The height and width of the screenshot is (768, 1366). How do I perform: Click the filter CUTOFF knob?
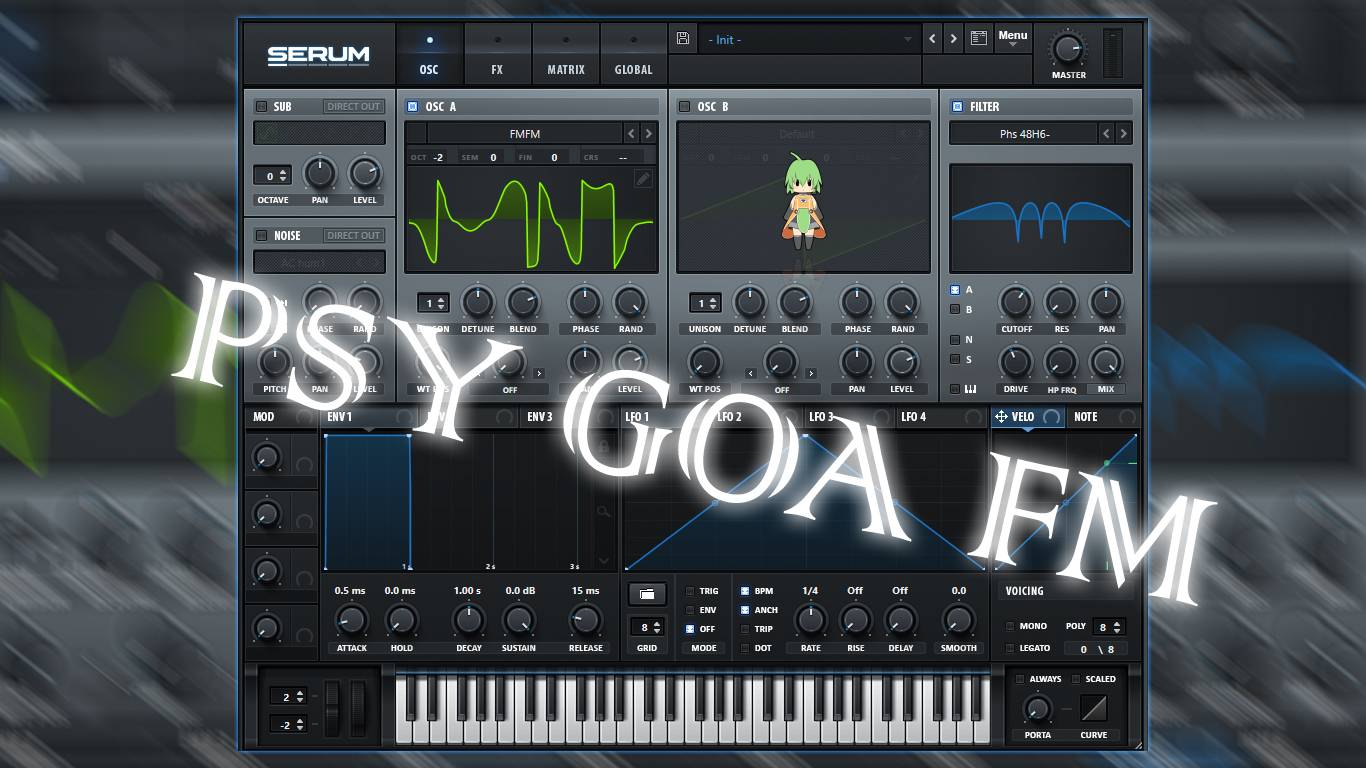1016,302
